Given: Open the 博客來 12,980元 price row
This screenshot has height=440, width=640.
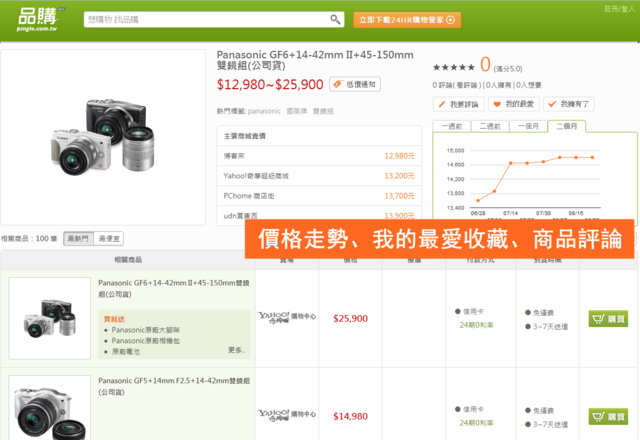Looking at the screenshot, I should coord(319,156).
